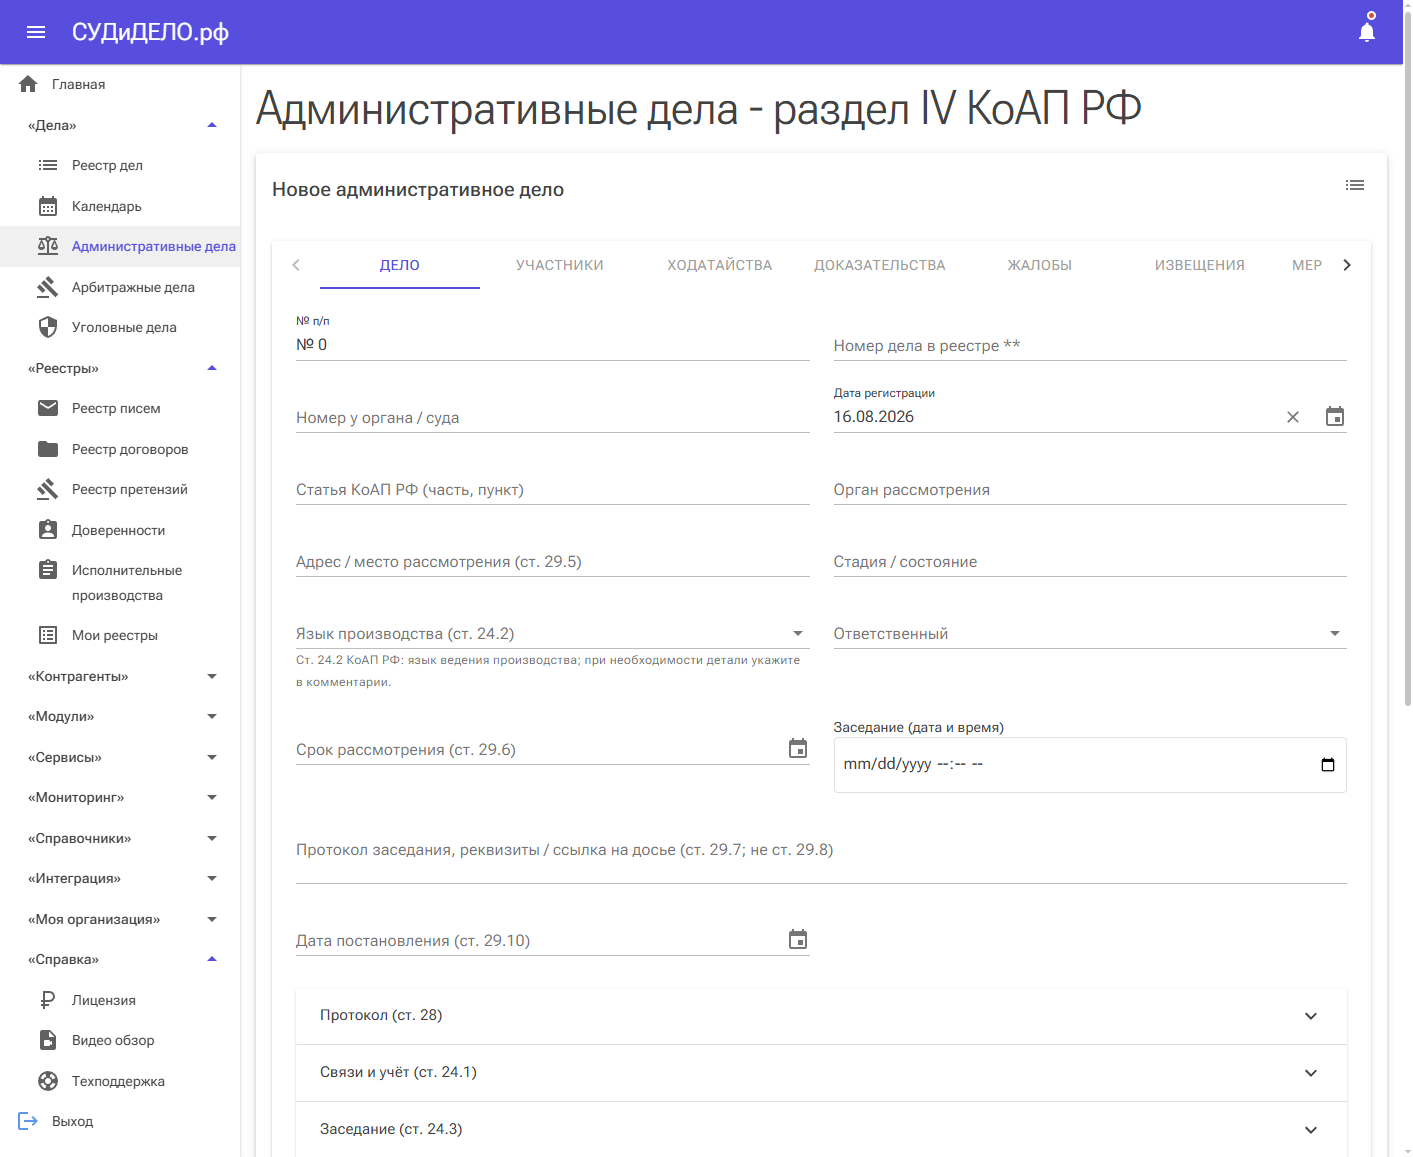Open the Язык производства dropdown
Screen dimensions: 1413x1157
[x=552, y=633]
